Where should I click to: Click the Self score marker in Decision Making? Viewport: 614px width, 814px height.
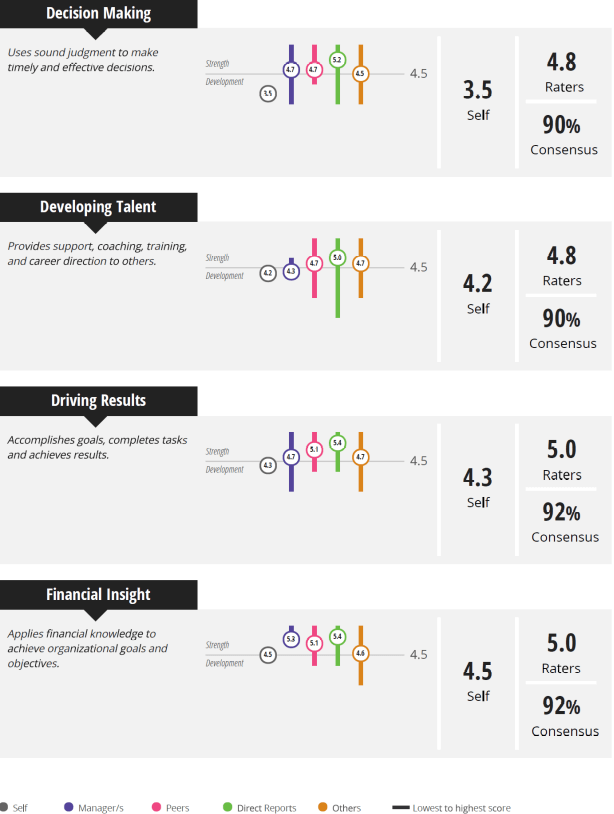(x=268, y=93)
